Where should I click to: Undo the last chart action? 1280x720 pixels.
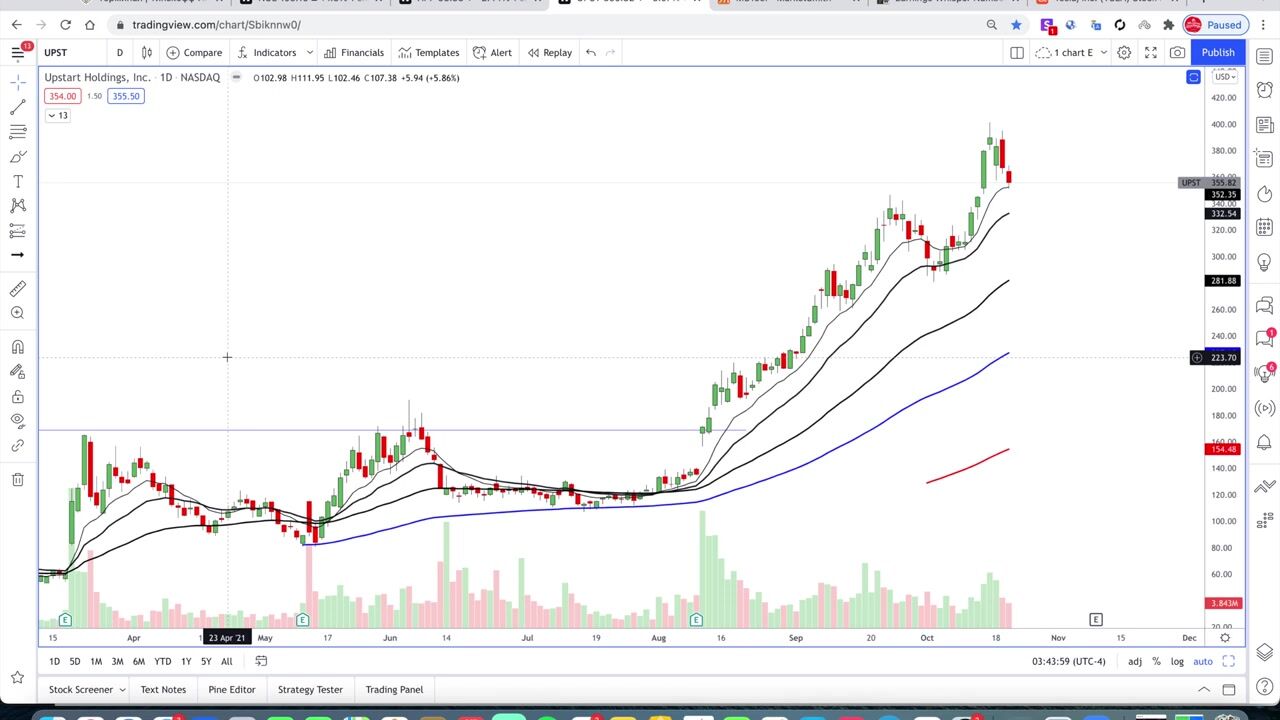coord(591,53)
